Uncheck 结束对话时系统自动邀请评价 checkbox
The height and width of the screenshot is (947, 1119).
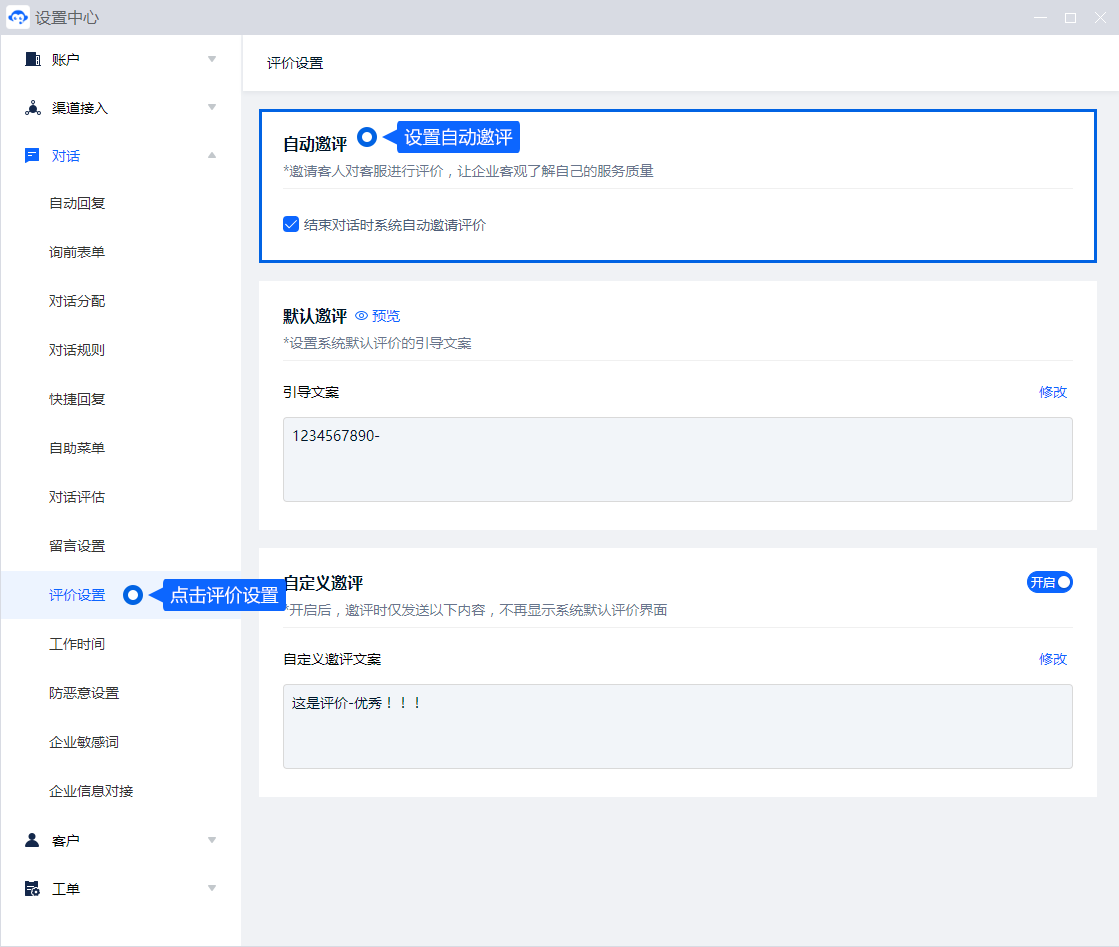(x=291, y=225)
